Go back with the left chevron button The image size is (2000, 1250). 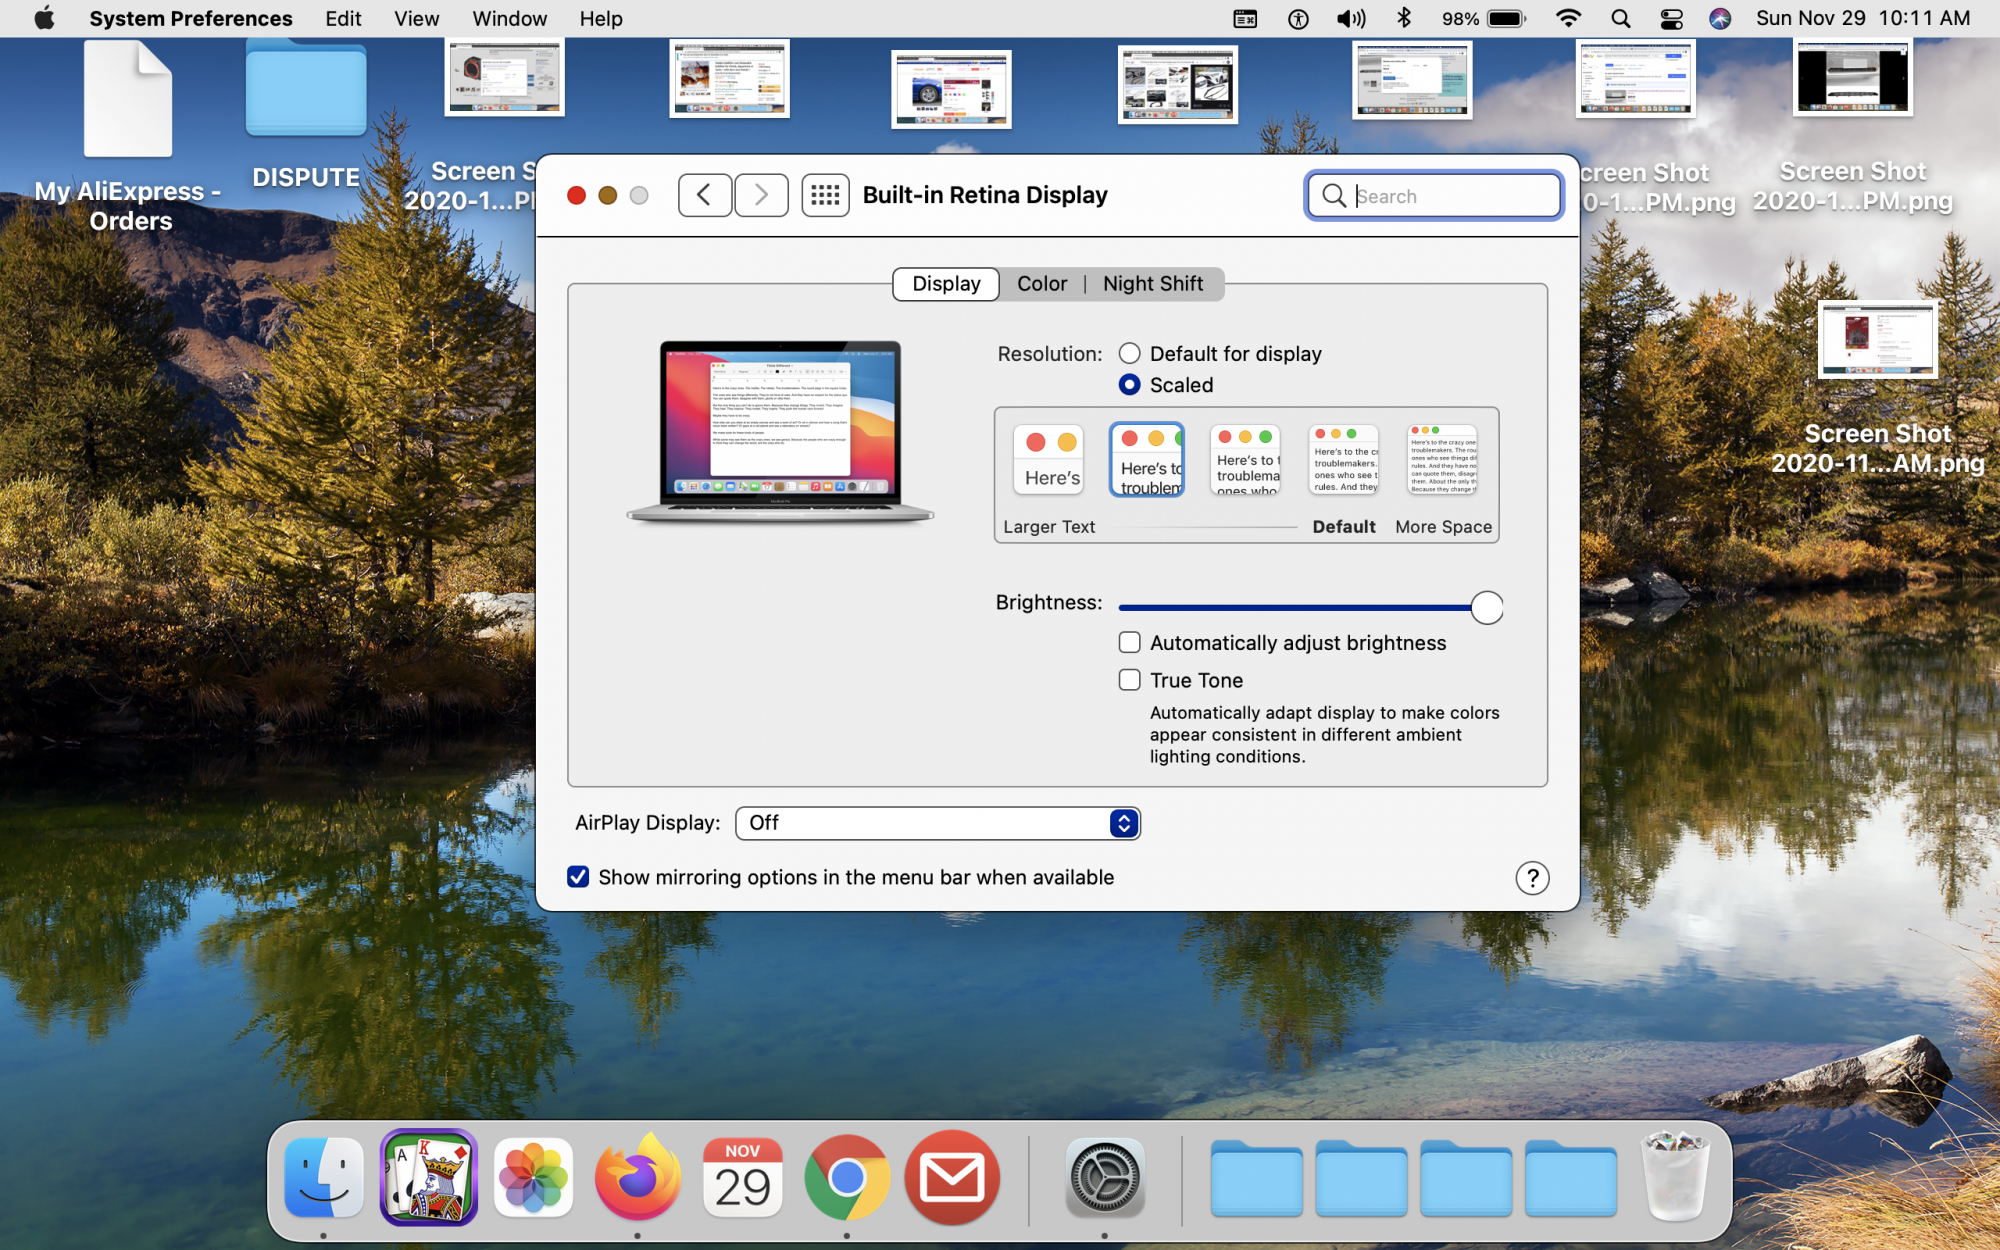click(x=704, y=195)
